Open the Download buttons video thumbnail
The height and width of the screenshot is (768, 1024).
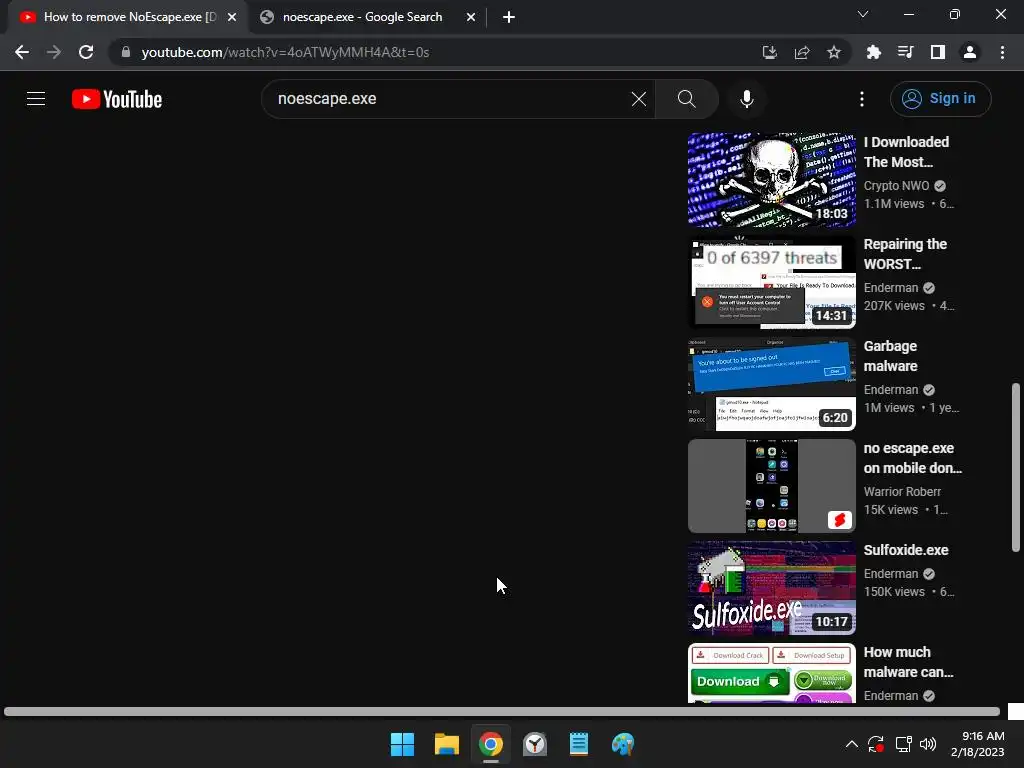(771, 673)
